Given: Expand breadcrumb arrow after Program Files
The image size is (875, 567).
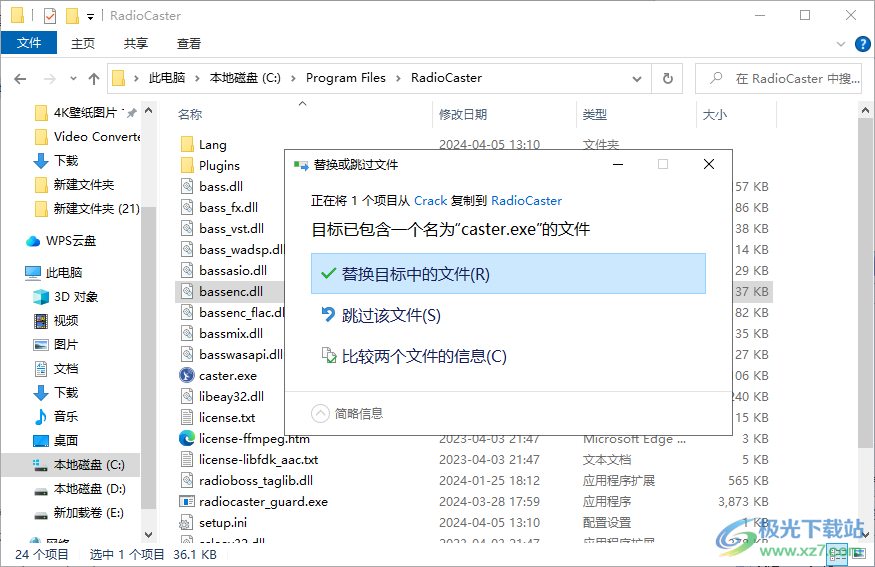Looking at the screenshot, I should click(x=398, y=79).
